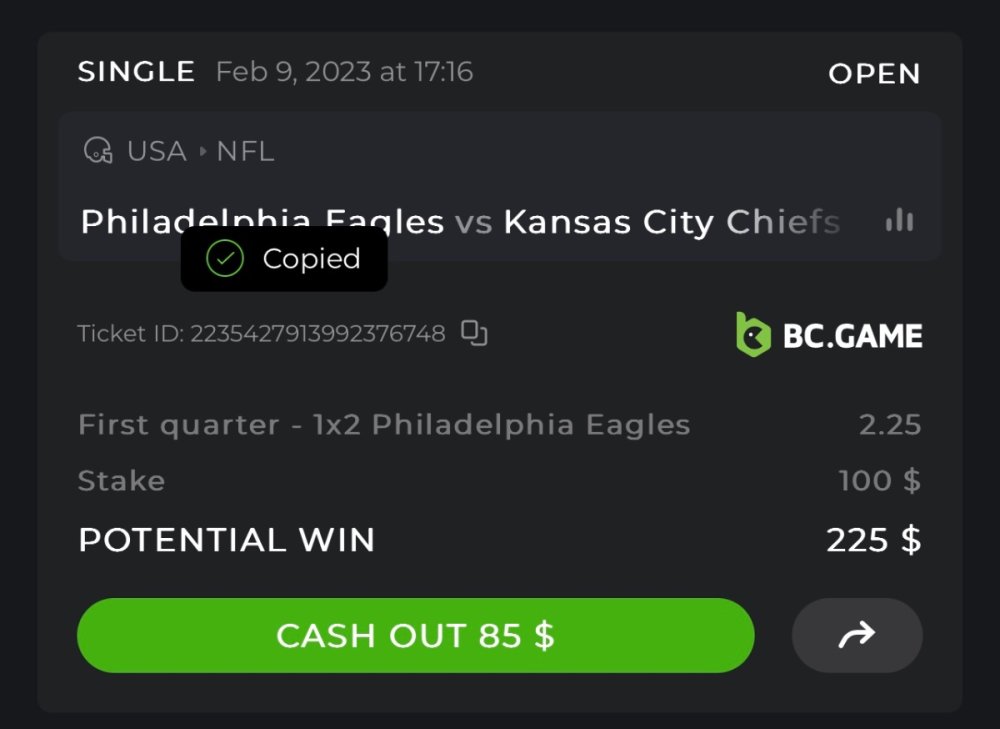
Task: Open the USA country breadcrumb
Action: (157, 152)
